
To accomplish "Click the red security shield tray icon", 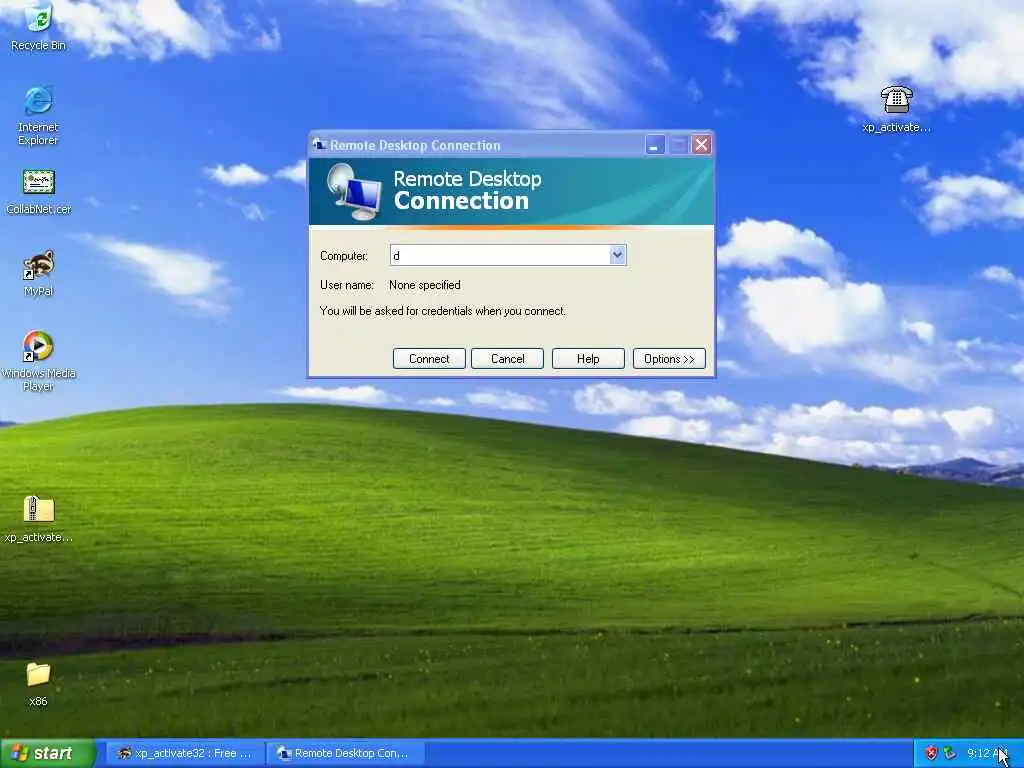I will (x=931, y=753).
